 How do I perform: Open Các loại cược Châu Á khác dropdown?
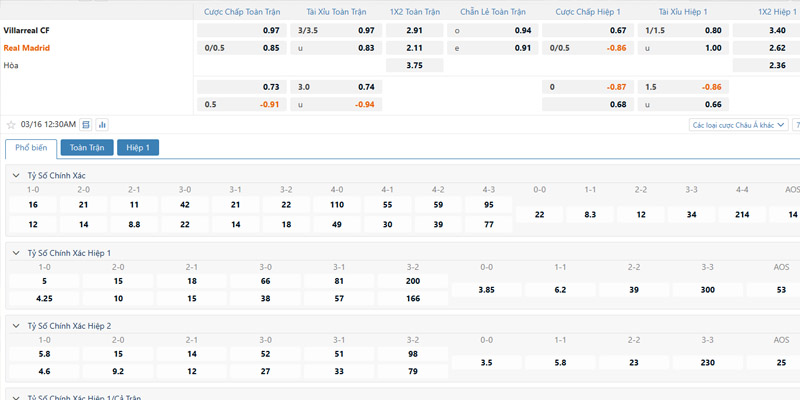738,125
